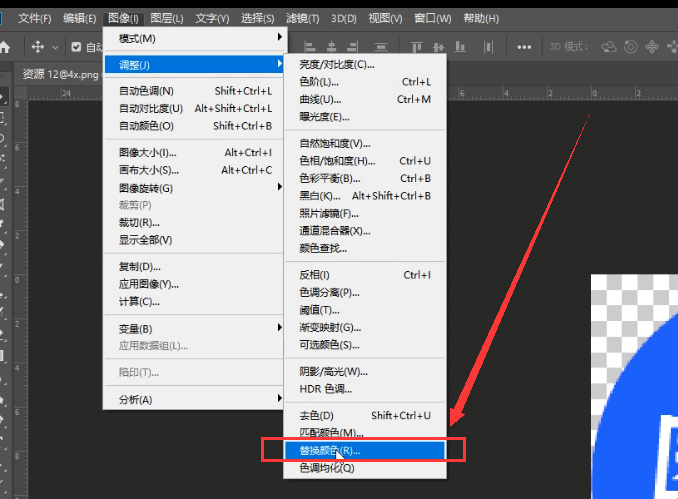Select 替换颜色(R)... menu entry

pyautogui.click(x=365, y=451)
